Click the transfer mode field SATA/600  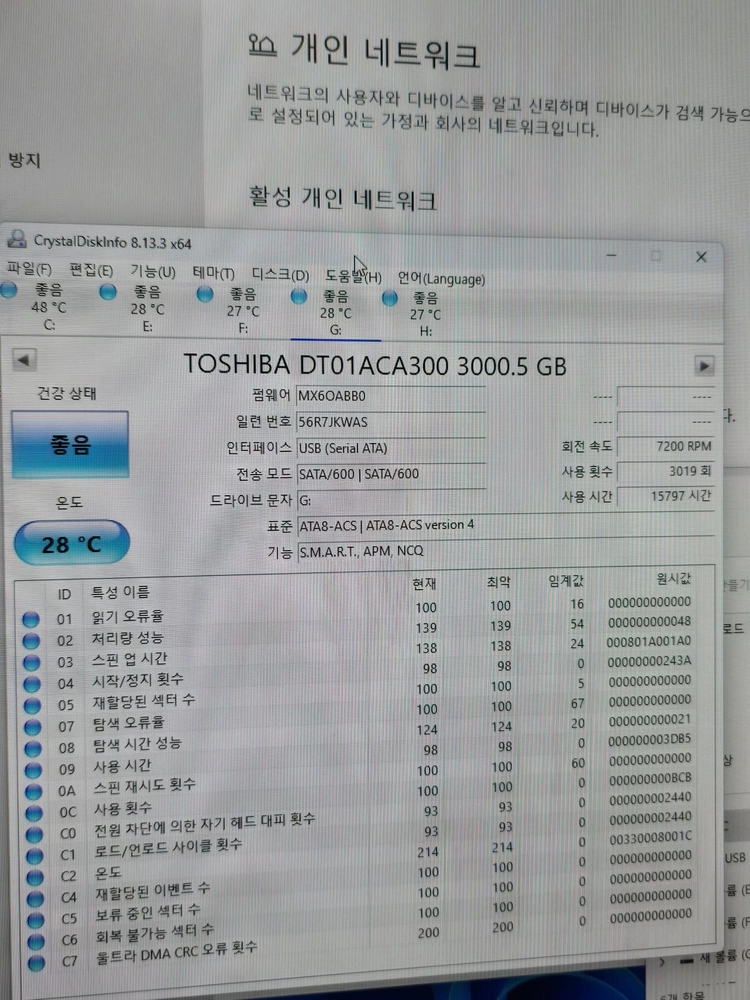coord(391,474)
